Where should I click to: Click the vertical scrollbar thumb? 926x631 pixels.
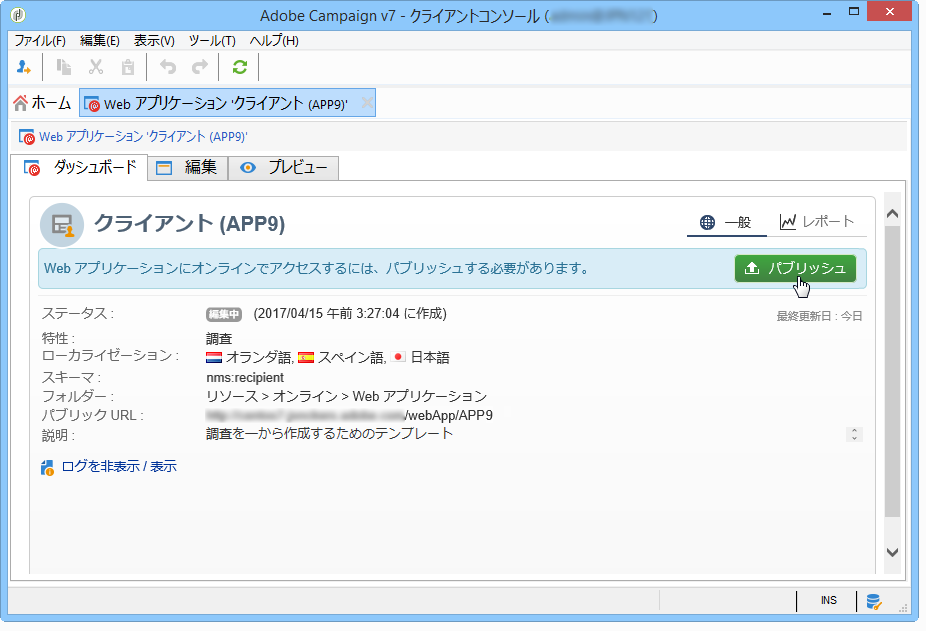(x=892, y=371)
